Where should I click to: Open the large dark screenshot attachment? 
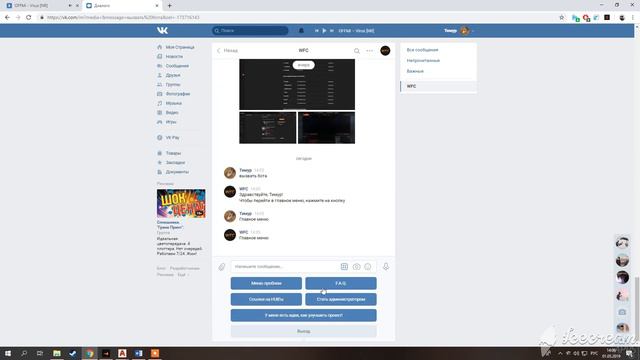(297, 84)
